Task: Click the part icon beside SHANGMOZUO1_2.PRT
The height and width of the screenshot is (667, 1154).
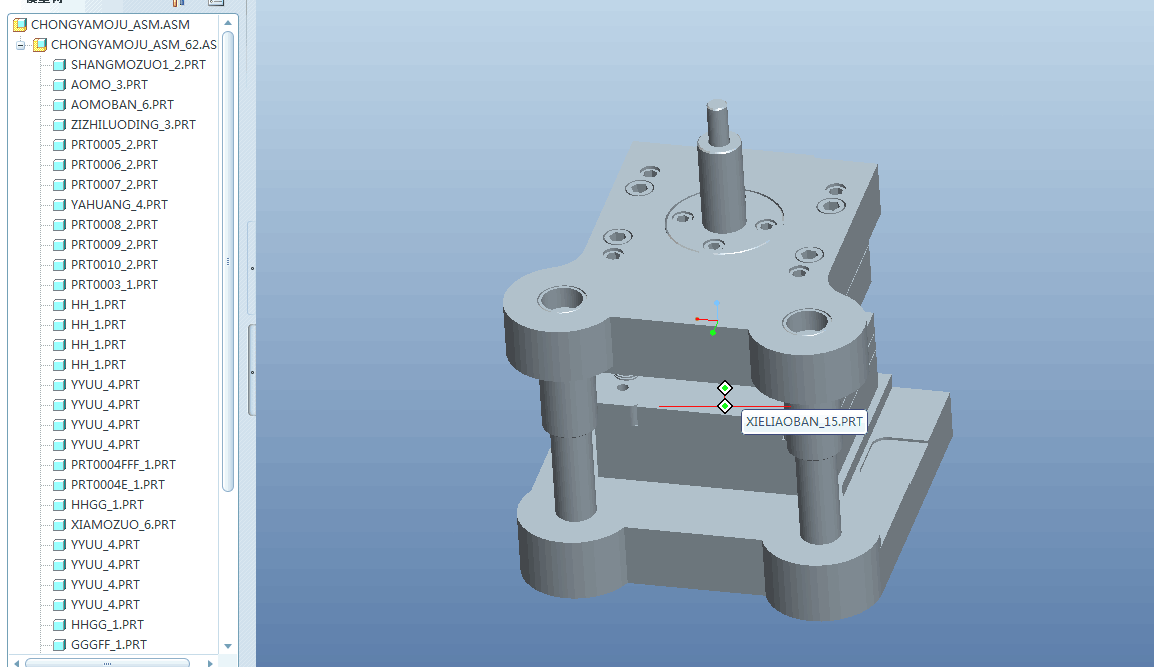Action: pyautogui.click(x=60, y=65)
